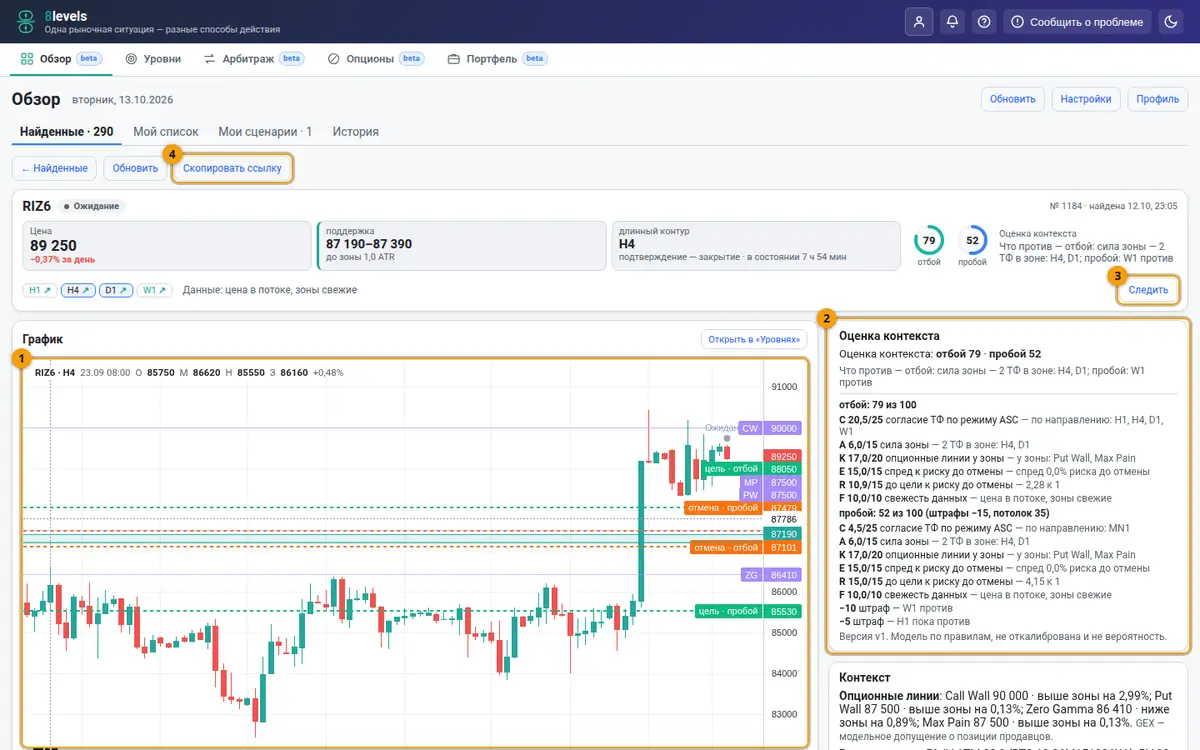Click 'Обновить' button beside 'Настройки'
The width and height of the screenshot is (1200, 750).
1013,99
